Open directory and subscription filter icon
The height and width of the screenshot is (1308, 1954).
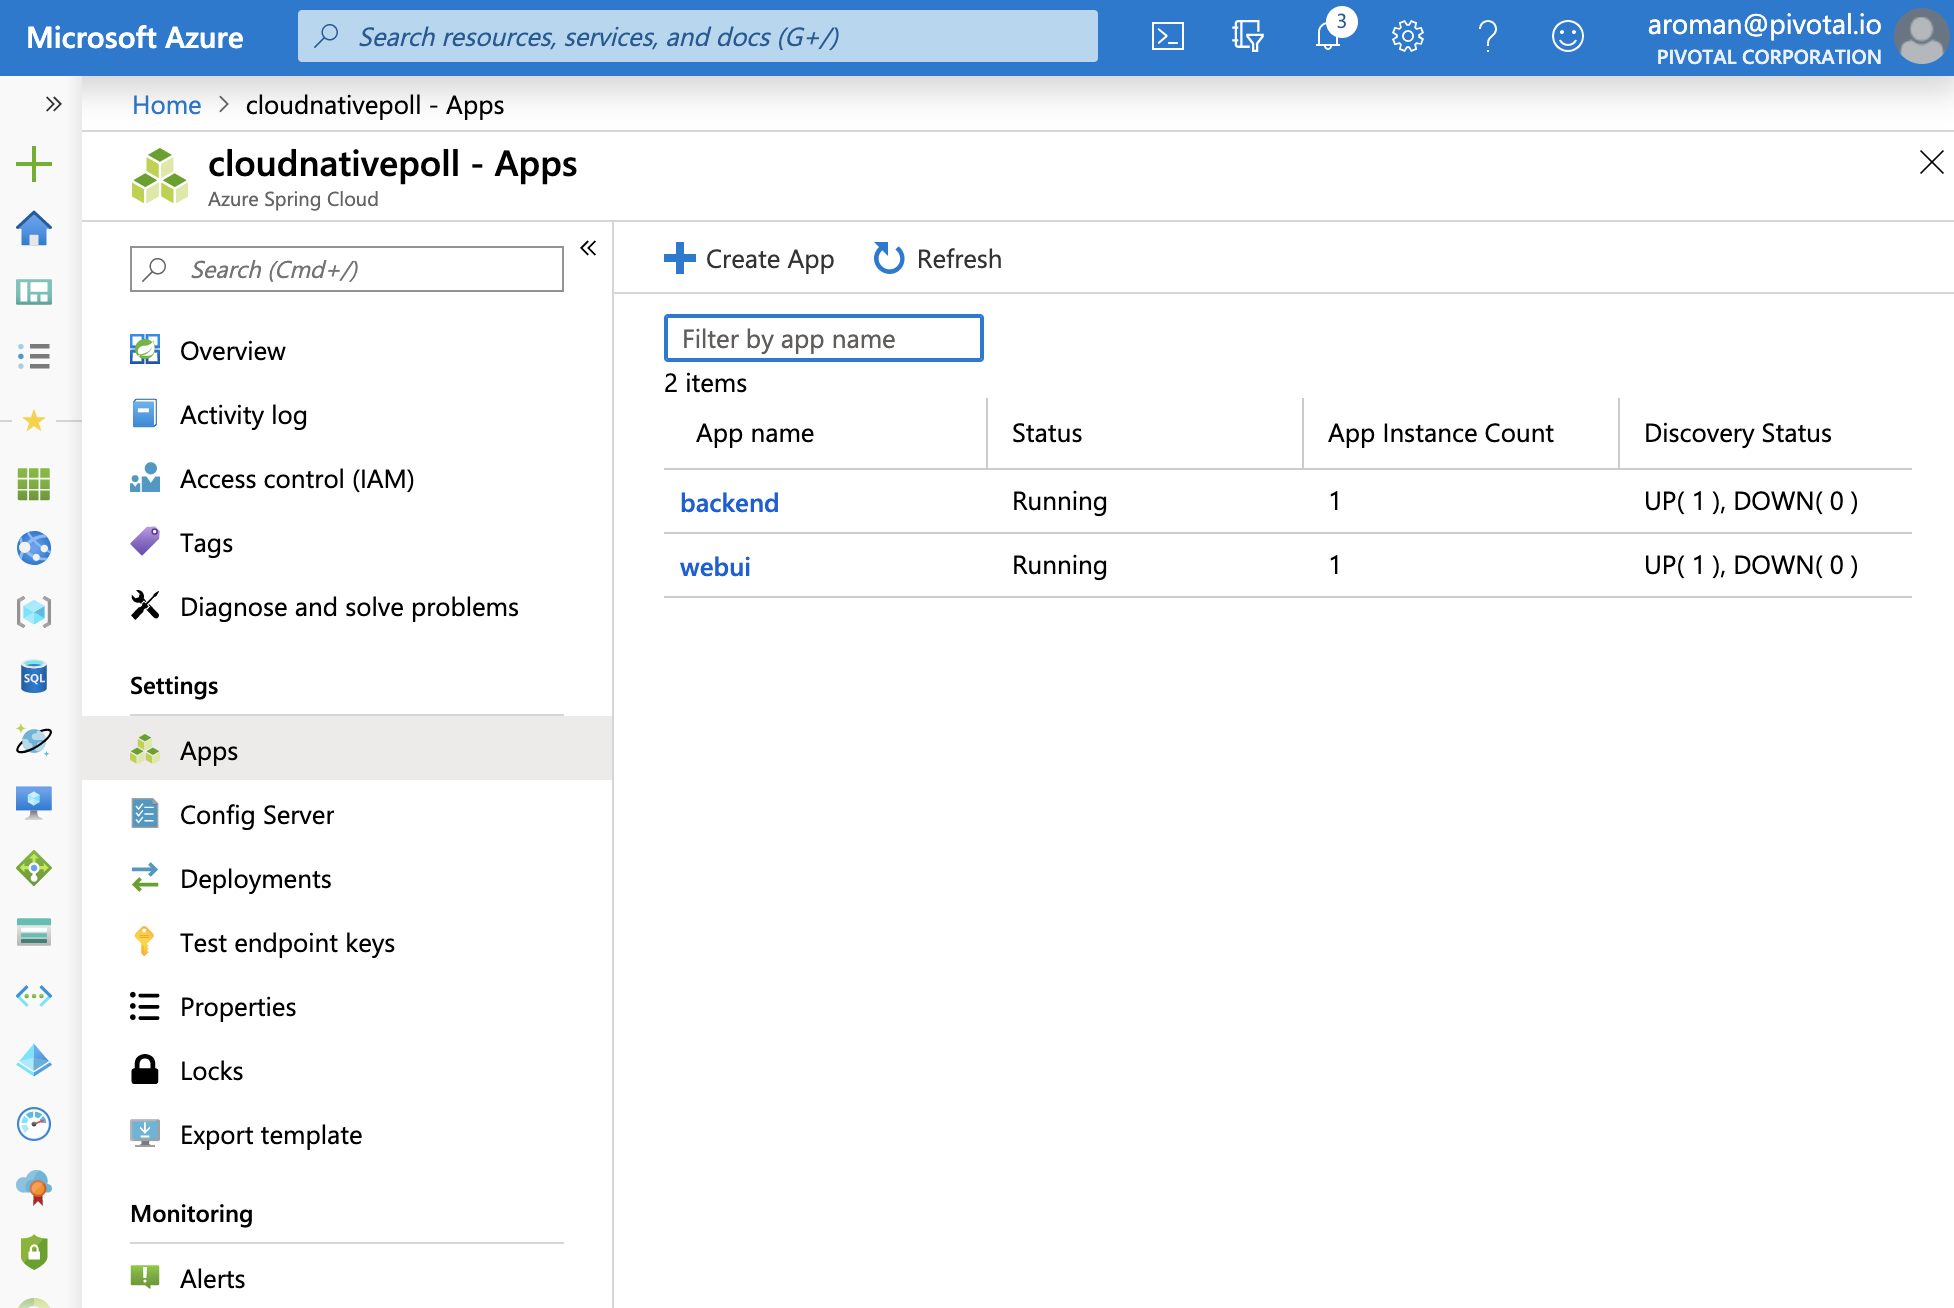click(1247, 37)
